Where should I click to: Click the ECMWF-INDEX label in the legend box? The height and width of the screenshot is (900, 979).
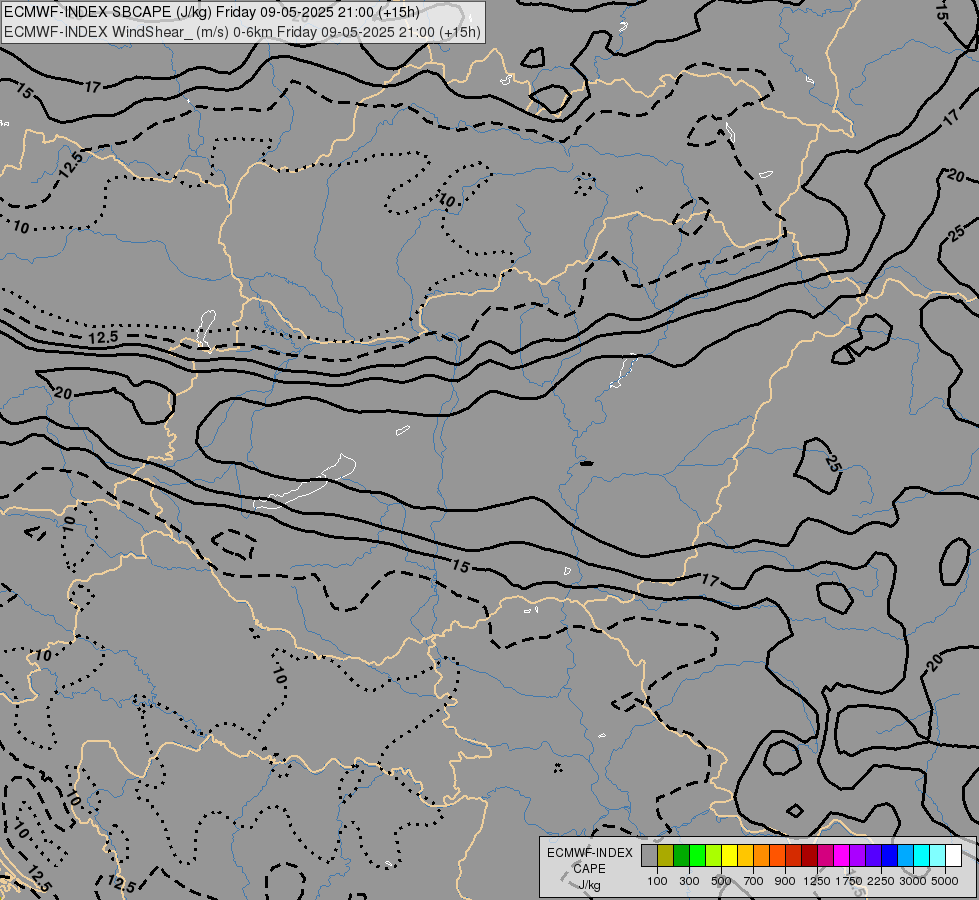pyautogui.click(x=589, y=853)
